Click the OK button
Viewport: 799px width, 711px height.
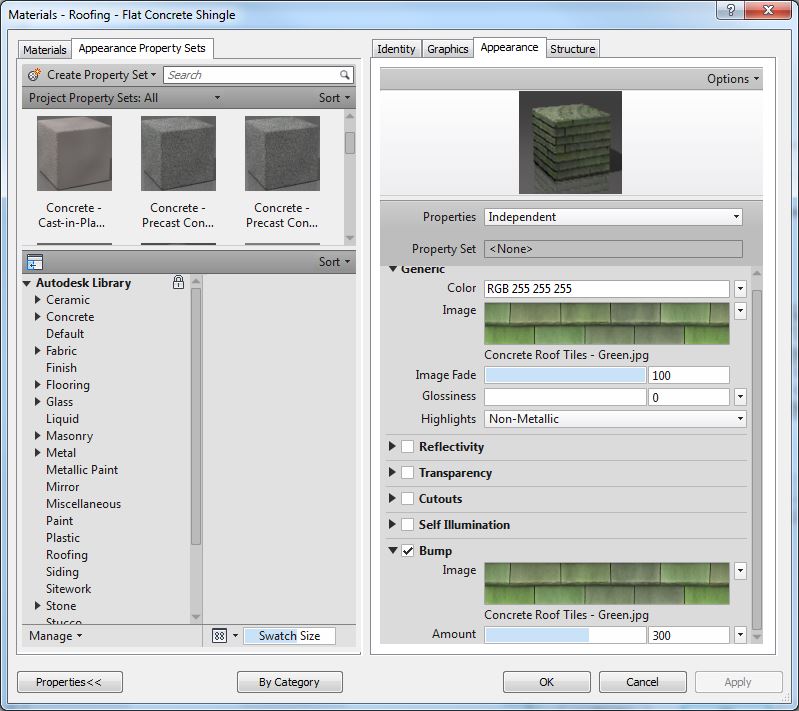[x=546, y=682]
